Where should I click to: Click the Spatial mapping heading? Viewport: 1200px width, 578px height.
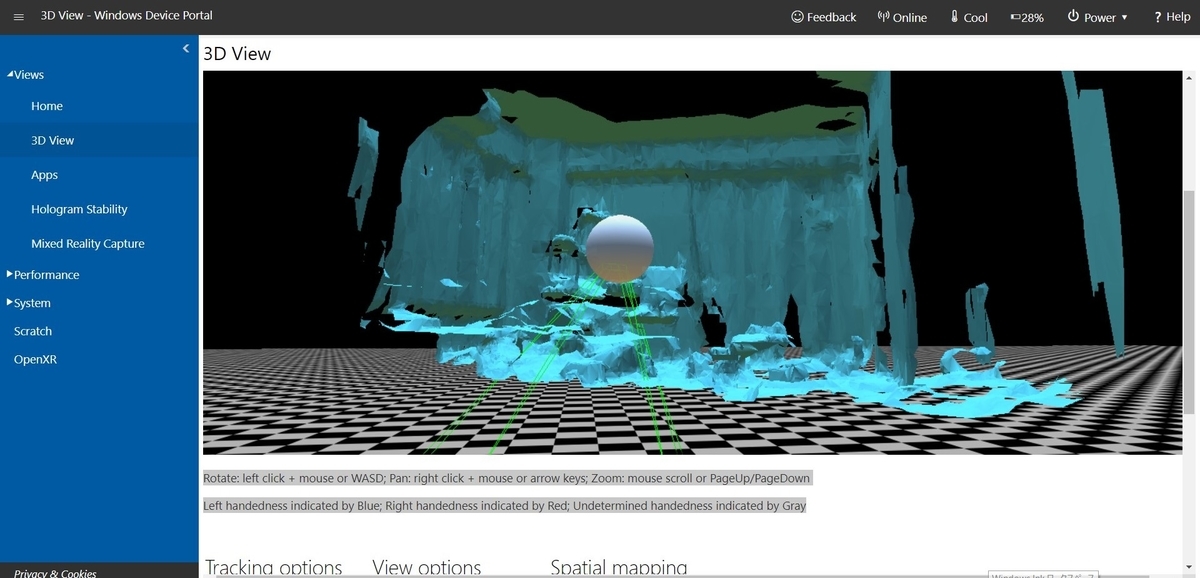pyautogui.click(x=619, y=567)
